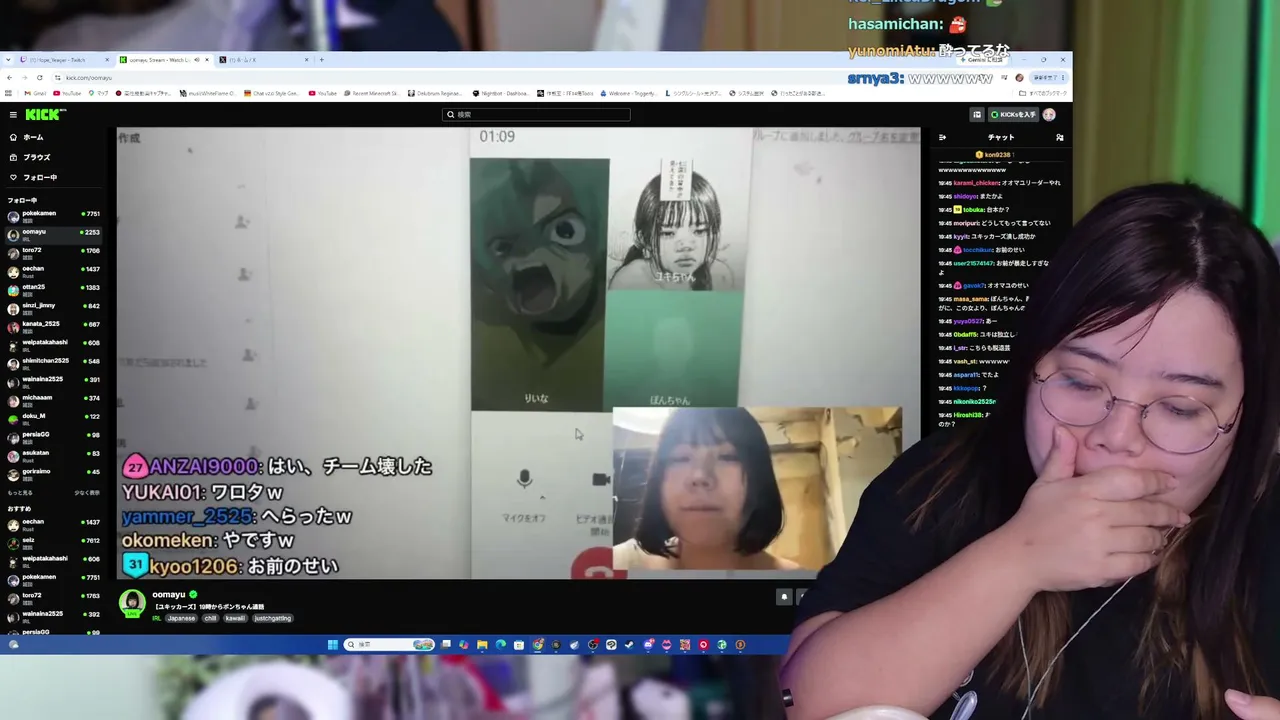This screenshot has height=720, width=1280.
Task: Open the マップ bookmark
Action: click(98, 93)
